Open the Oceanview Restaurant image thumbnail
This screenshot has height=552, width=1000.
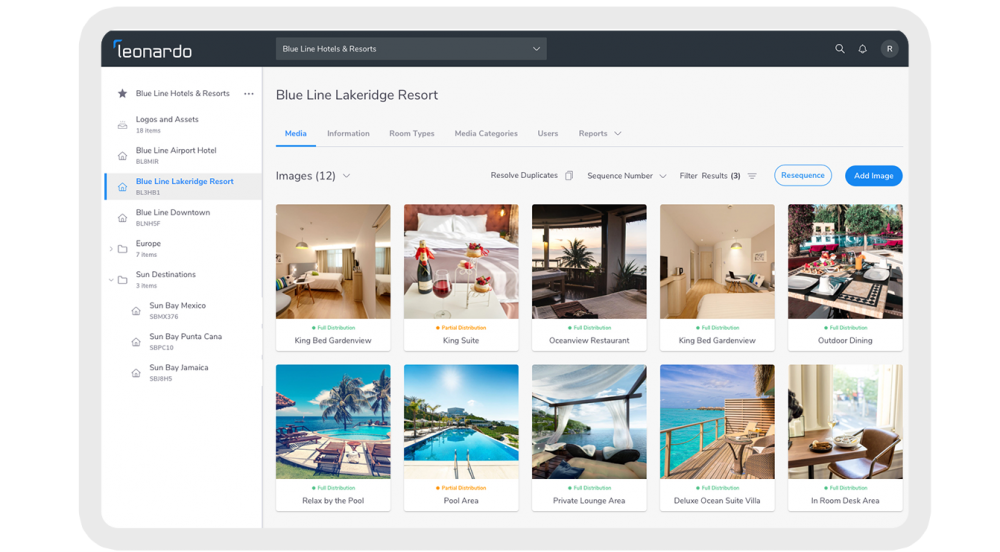click(x=589, y=261)
